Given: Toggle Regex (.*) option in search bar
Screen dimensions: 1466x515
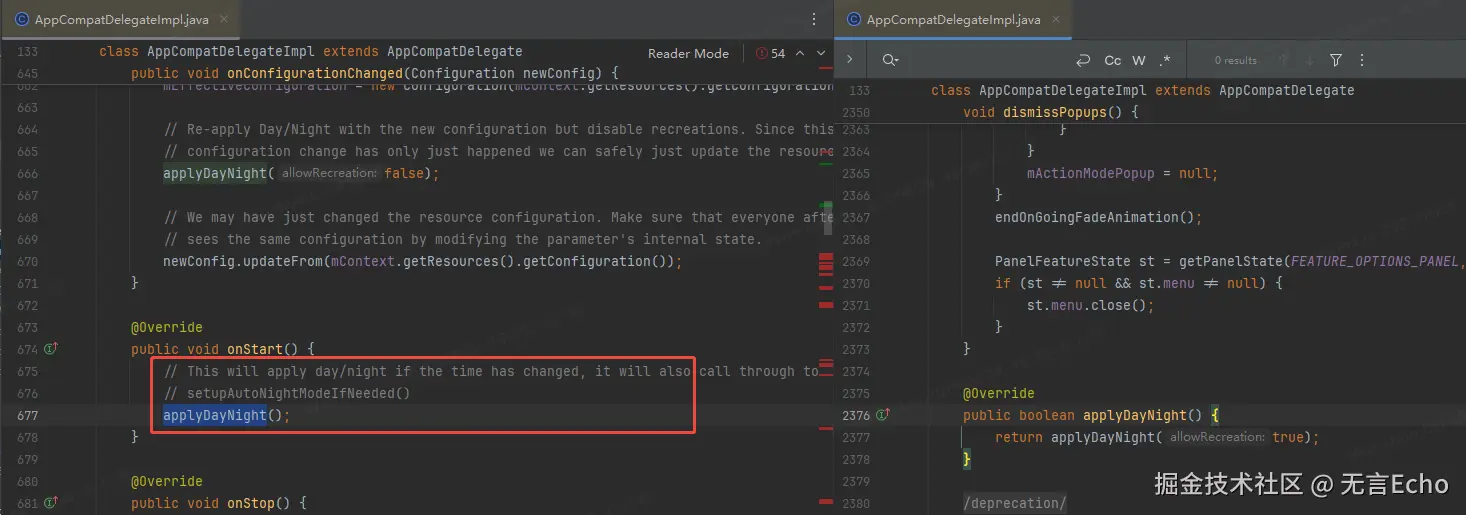Looking at the screenshot, I should click(x=1165, y=60).
